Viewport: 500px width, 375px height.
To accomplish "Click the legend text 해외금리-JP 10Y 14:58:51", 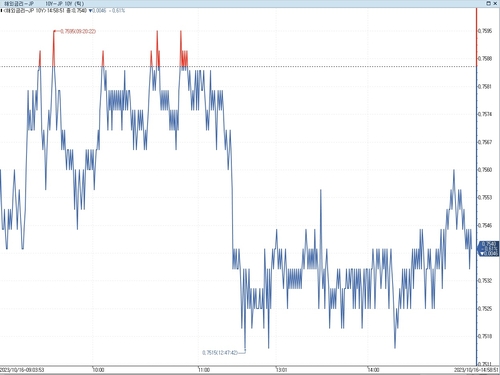I will point(34,11).
